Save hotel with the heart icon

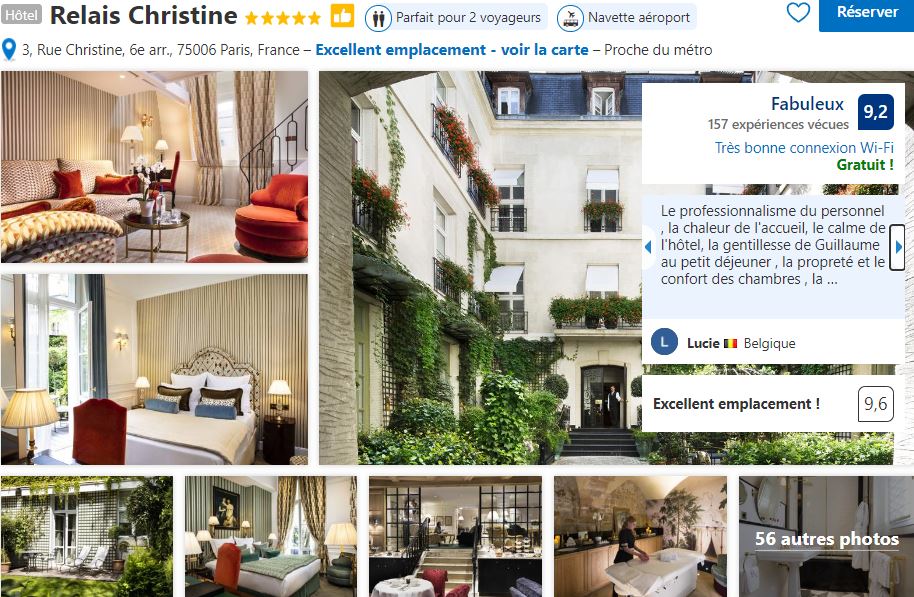(x=798, y=12)
